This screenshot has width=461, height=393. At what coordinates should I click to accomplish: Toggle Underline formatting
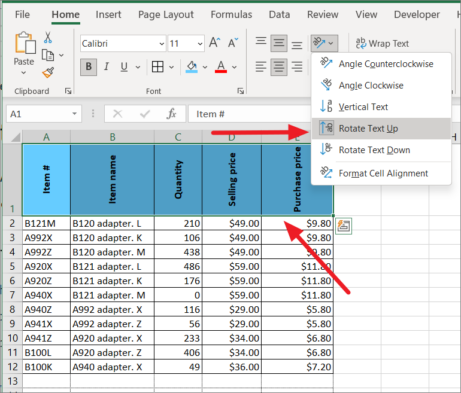pos(124,67)
